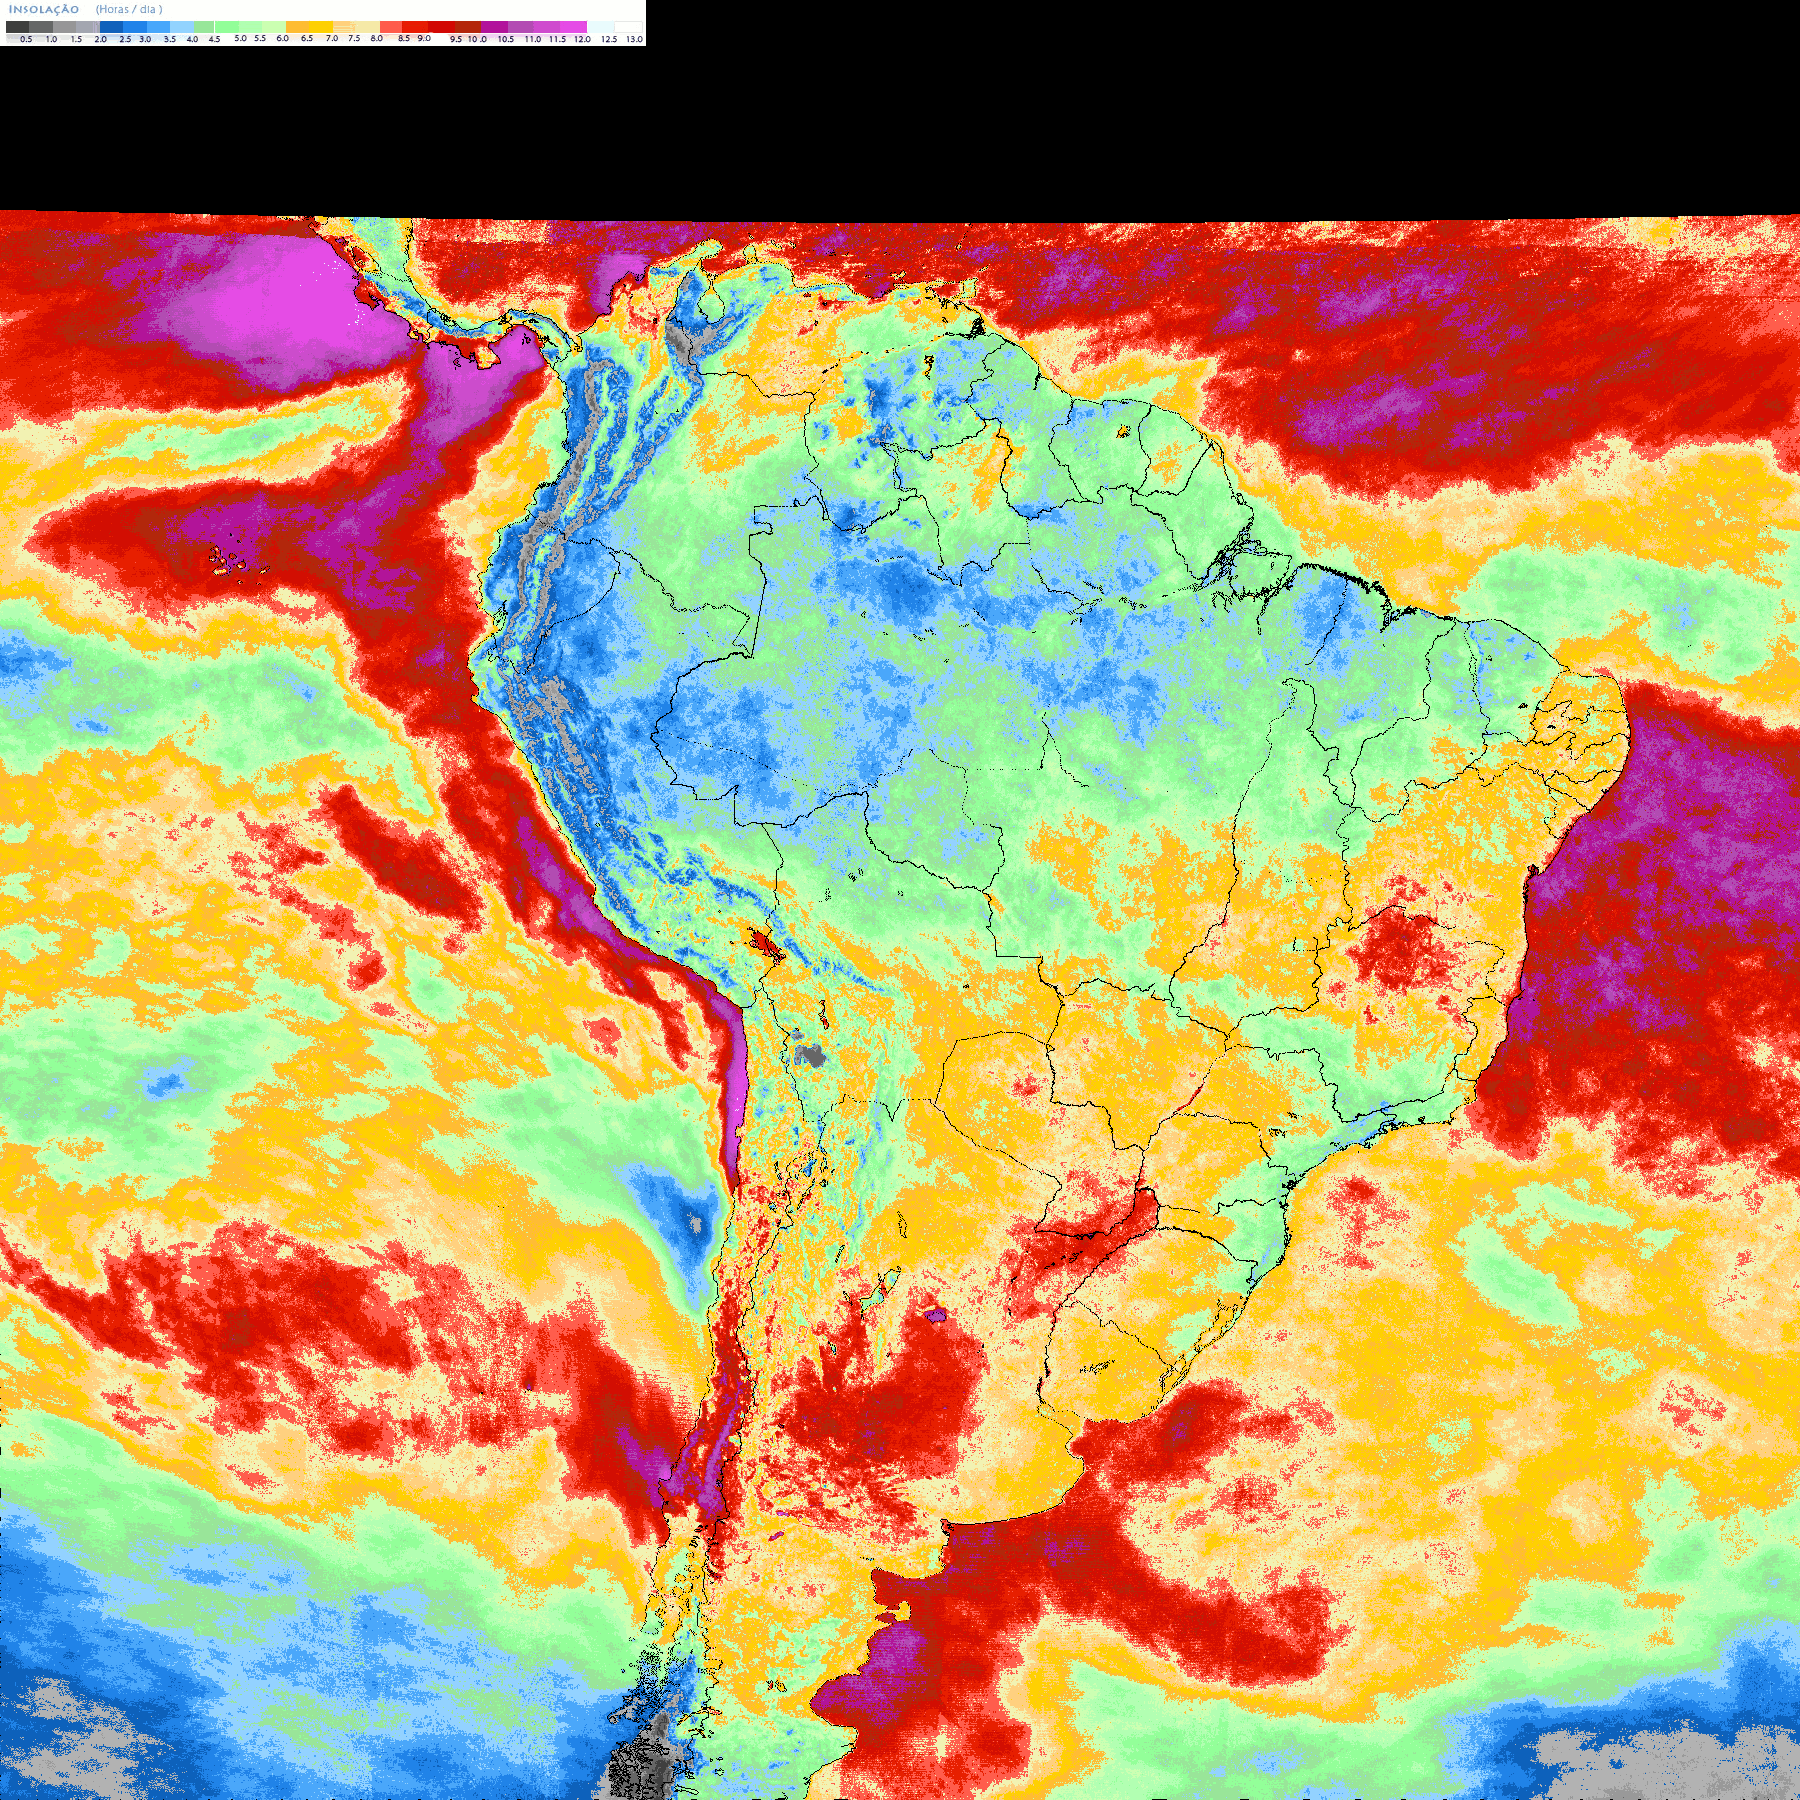Click the 2.0 legend scale label
This screenshot has width=1800, height=1800.
(x=100, y=39)
